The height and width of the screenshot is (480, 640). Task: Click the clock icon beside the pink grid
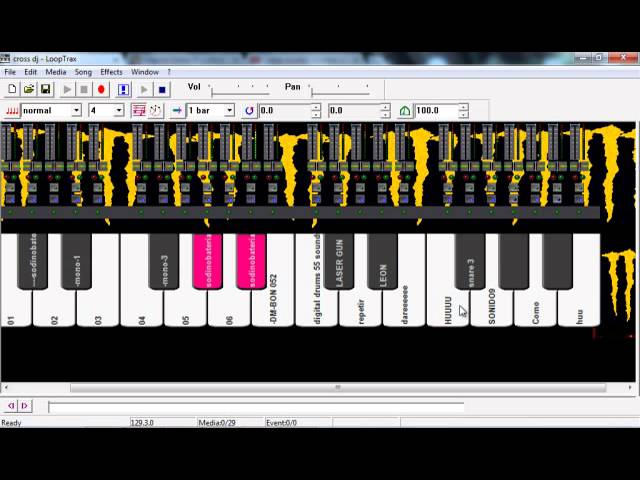tap(156, 111)
